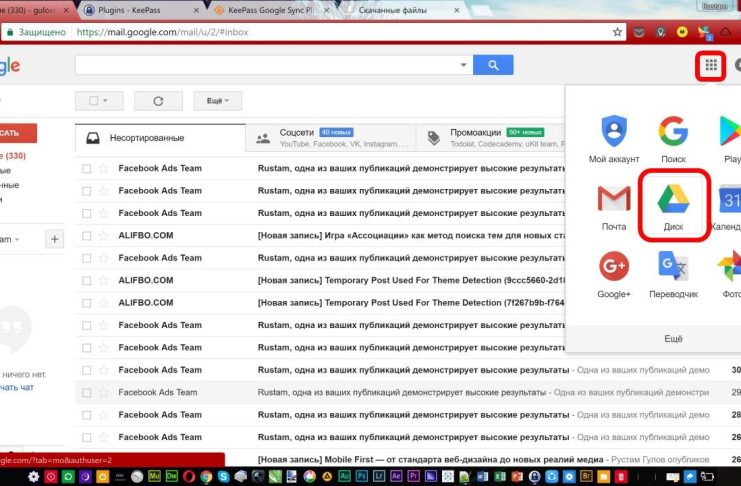741x486 pixels.
Task: Open the inbox (330) sidebar link
Action: point(13,156)
